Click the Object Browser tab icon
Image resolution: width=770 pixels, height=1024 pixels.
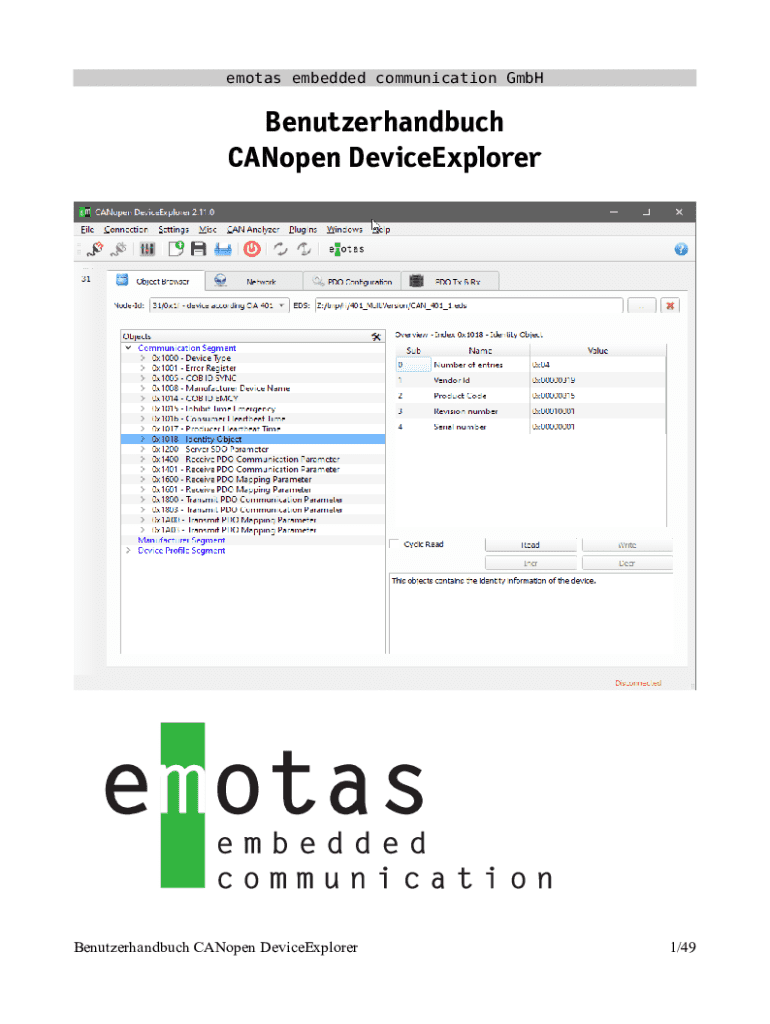[122, 280]
